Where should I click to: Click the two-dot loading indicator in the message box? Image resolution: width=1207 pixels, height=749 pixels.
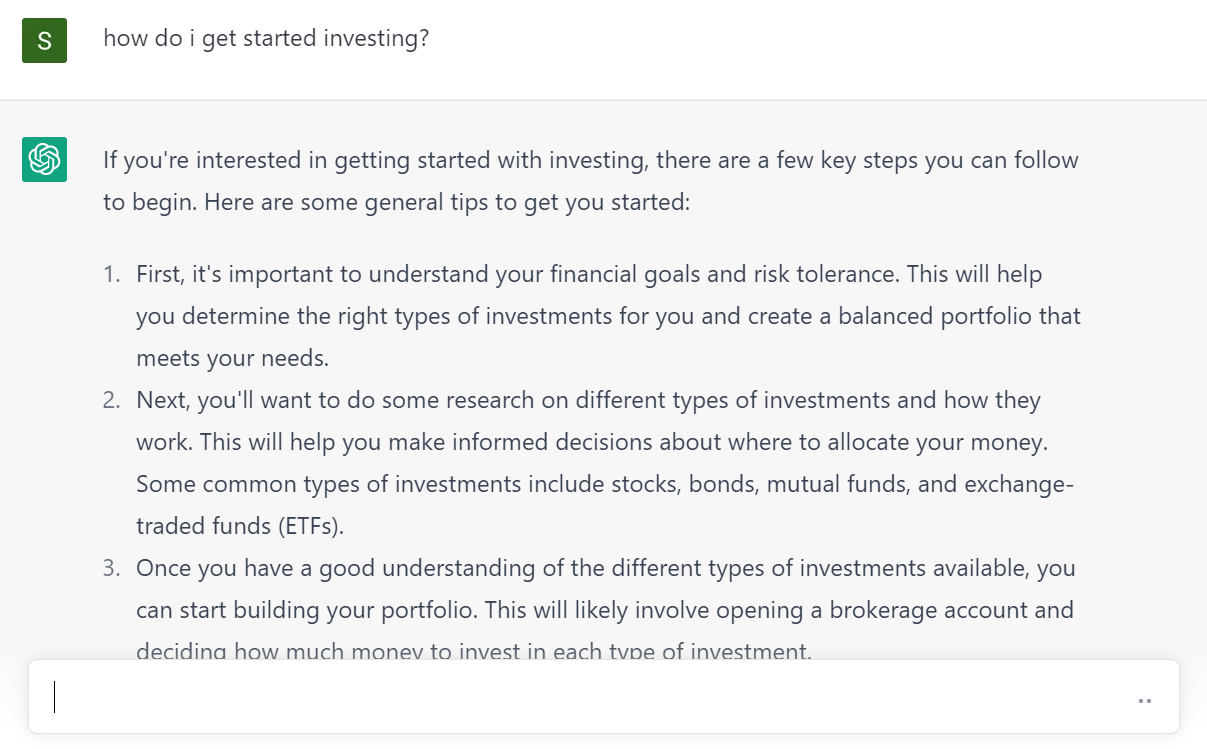(x=1145, y=701)
